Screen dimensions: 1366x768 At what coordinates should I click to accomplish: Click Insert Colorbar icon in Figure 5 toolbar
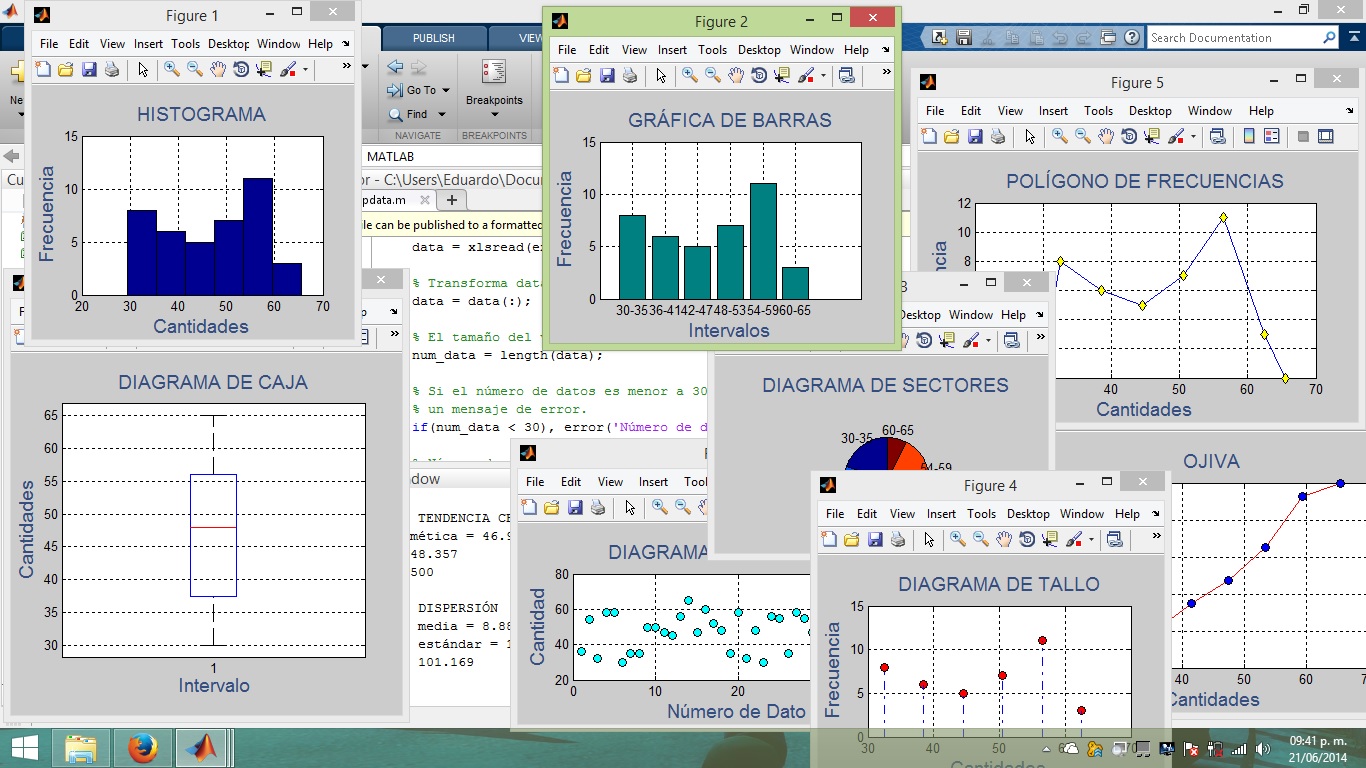click(1250, 137)
